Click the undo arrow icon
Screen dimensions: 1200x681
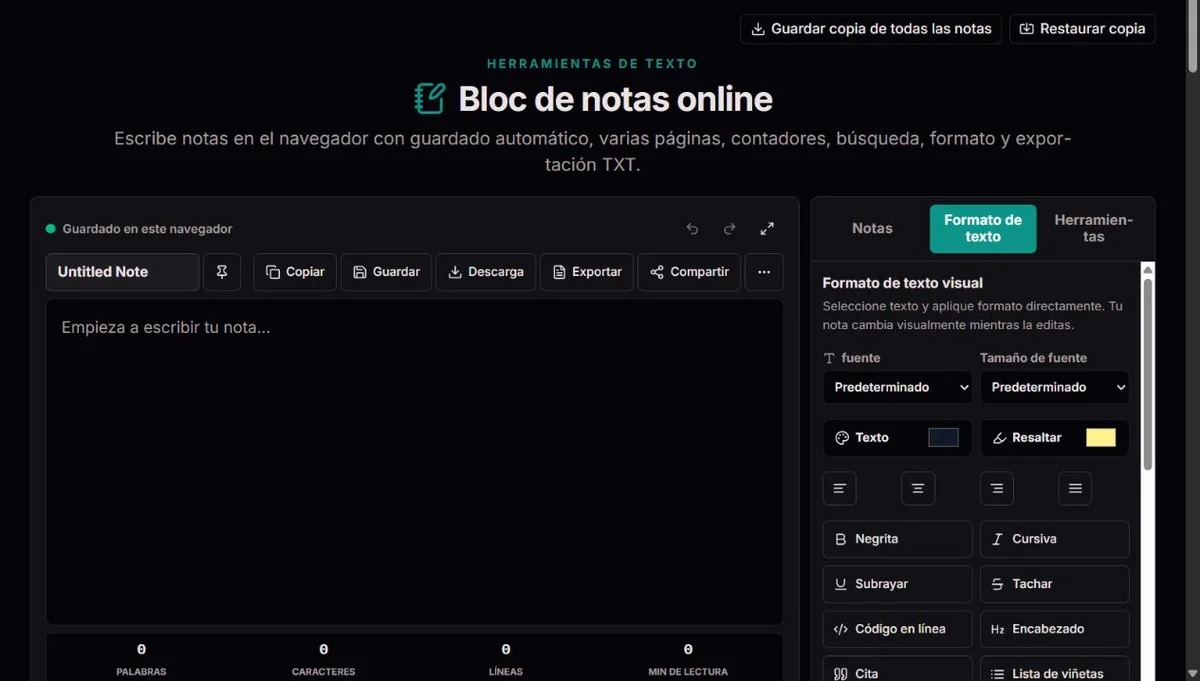pos(692,229)
